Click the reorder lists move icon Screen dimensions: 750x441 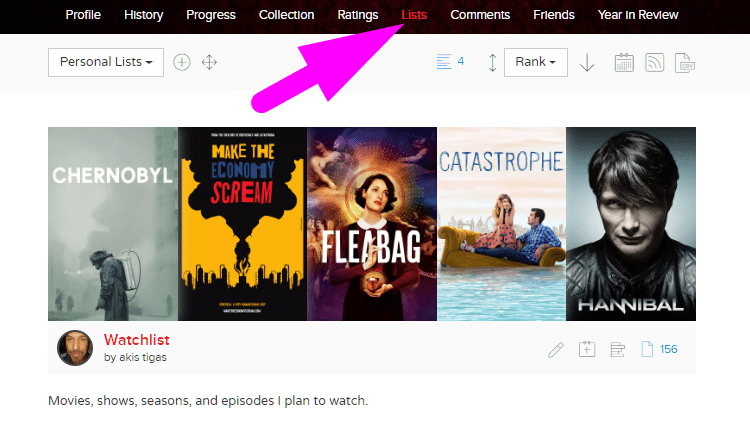click(209, 62)
